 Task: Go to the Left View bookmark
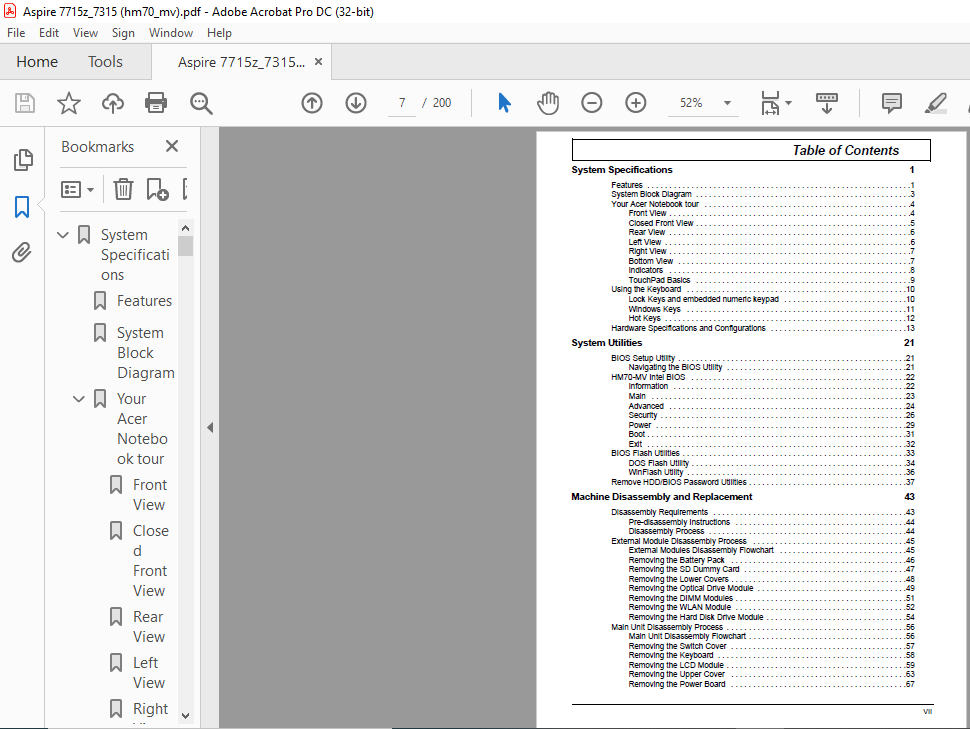148,673
